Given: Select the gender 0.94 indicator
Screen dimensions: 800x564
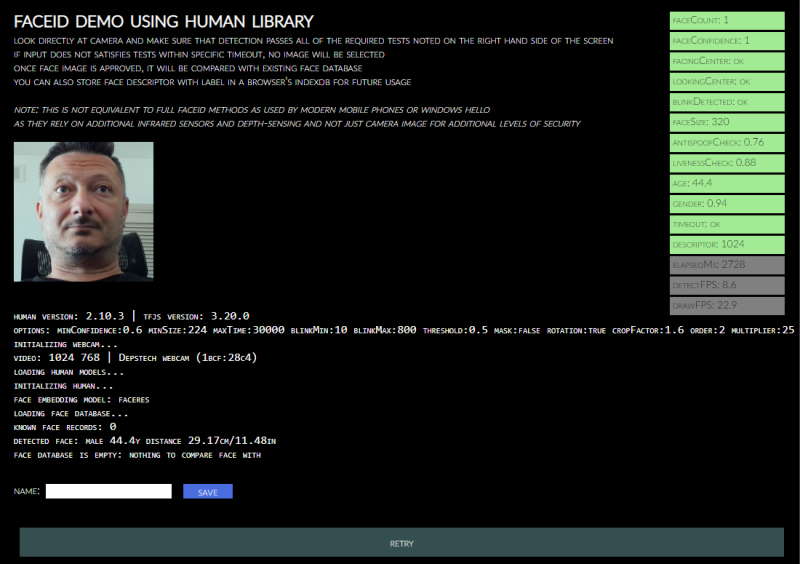Looking at the screenshot, I should tap(727, 204).
